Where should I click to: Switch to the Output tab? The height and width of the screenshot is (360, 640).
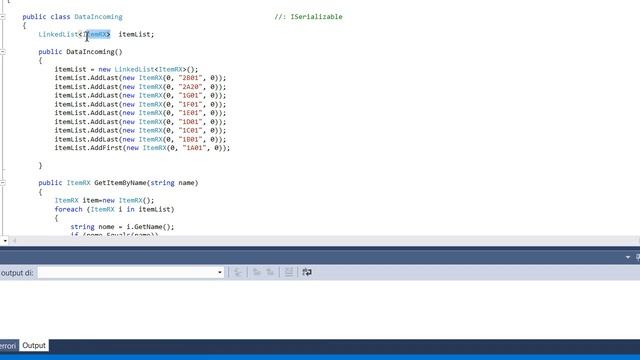(34, 345)
